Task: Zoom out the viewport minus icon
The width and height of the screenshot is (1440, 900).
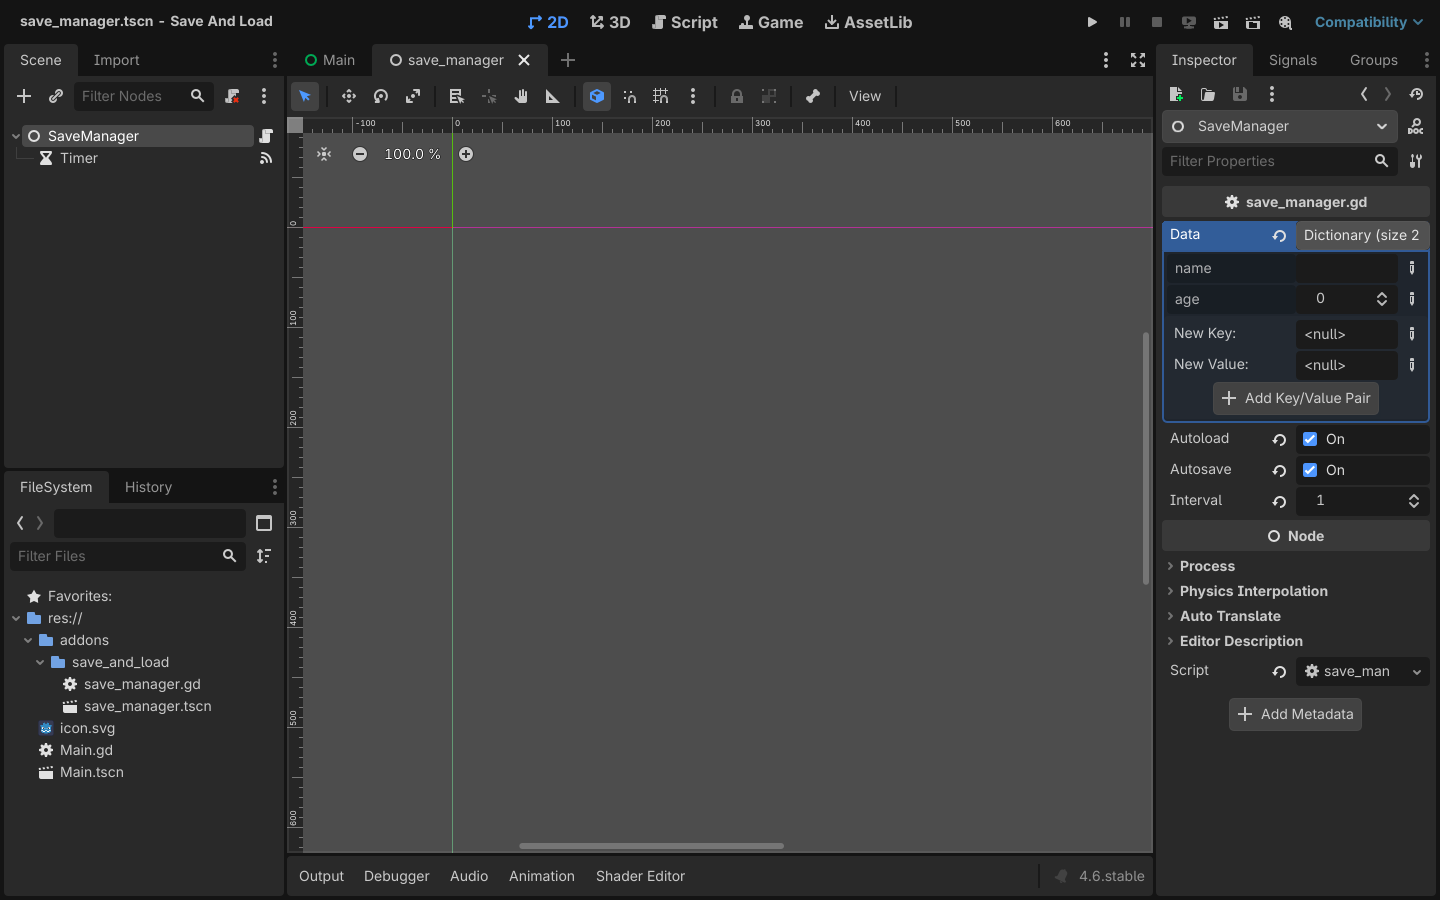Action: pyautogui.click(x=360, y=154)
